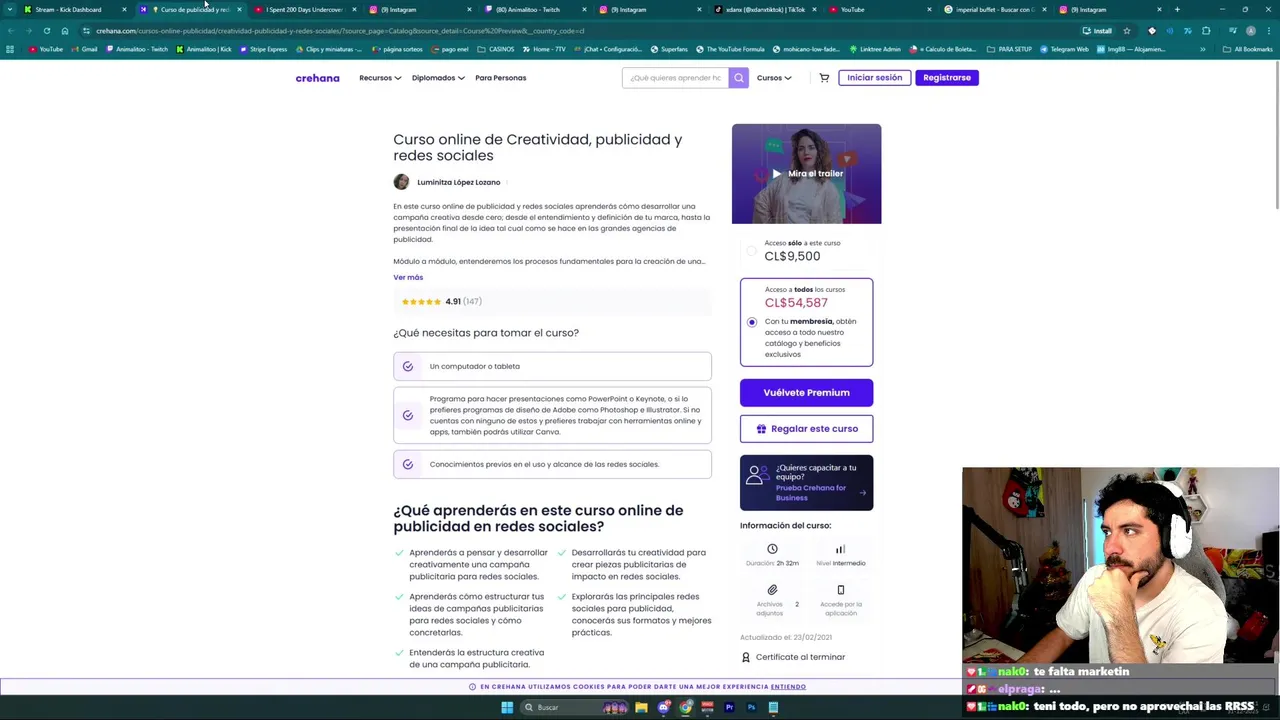The height and width of the screenshot is (720, 1280).
Task: Click the mobile app access icon
Action: coord(840,590)
